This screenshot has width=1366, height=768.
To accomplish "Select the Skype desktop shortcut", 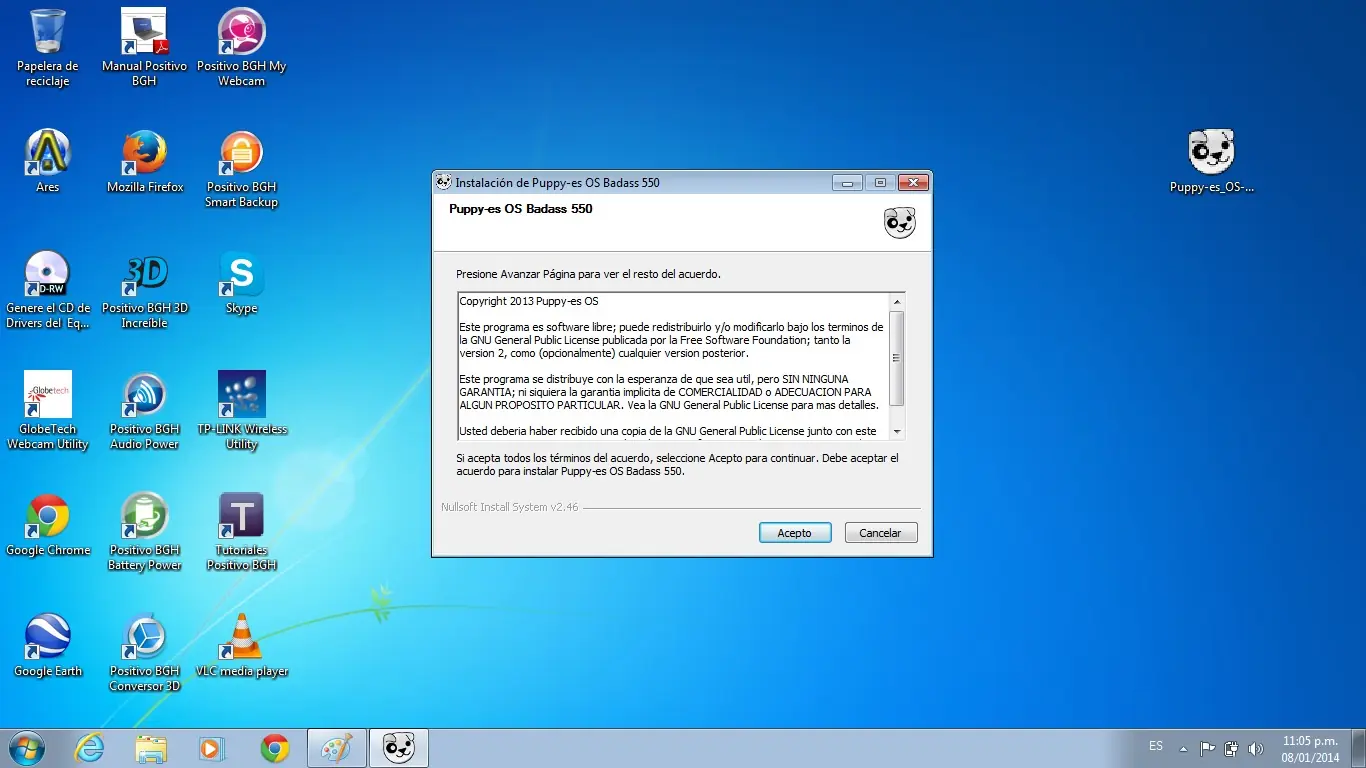I will click(241, 282).
